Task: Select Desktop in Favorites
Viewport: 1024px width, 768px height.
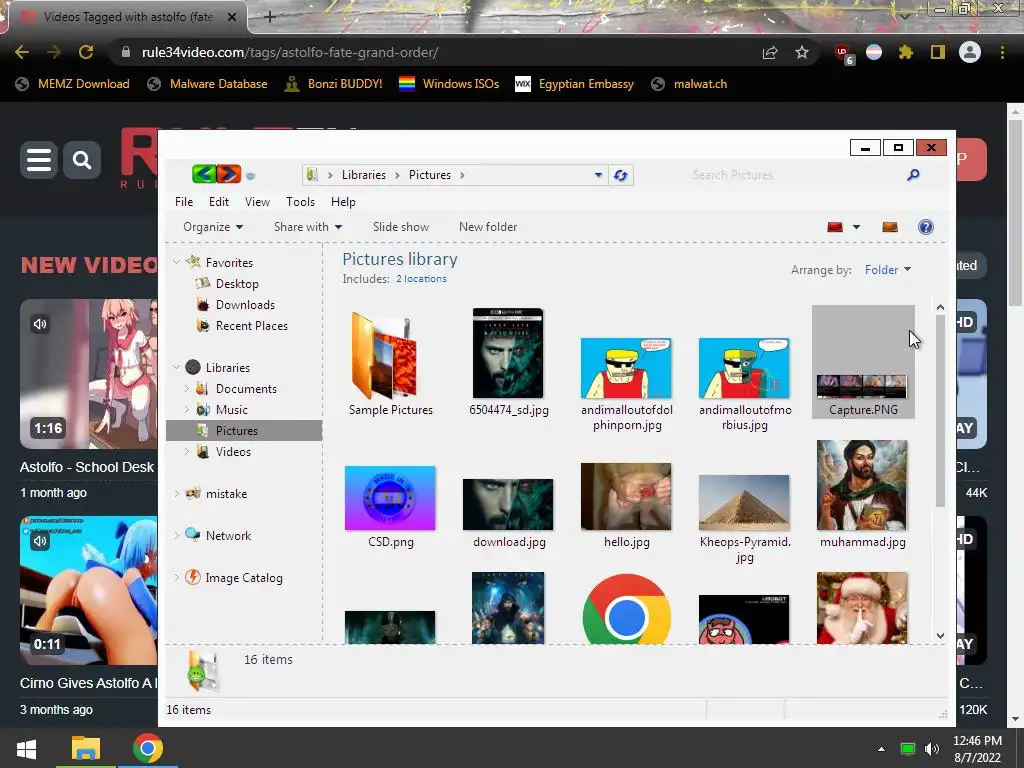Action: point(227,283)
